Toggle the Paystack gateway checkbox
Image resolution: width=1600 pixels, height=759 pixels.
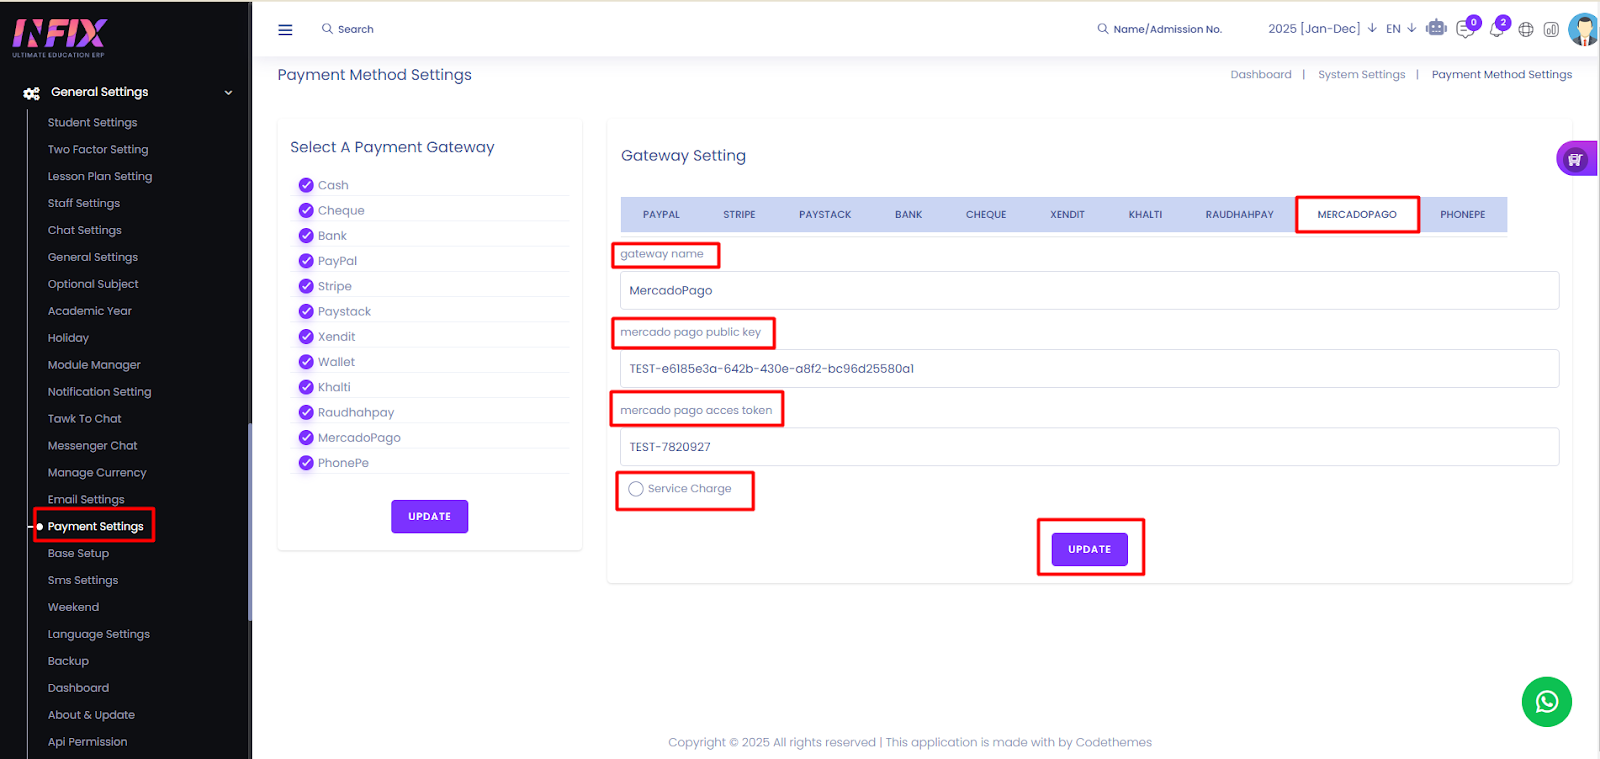[306, 311]
